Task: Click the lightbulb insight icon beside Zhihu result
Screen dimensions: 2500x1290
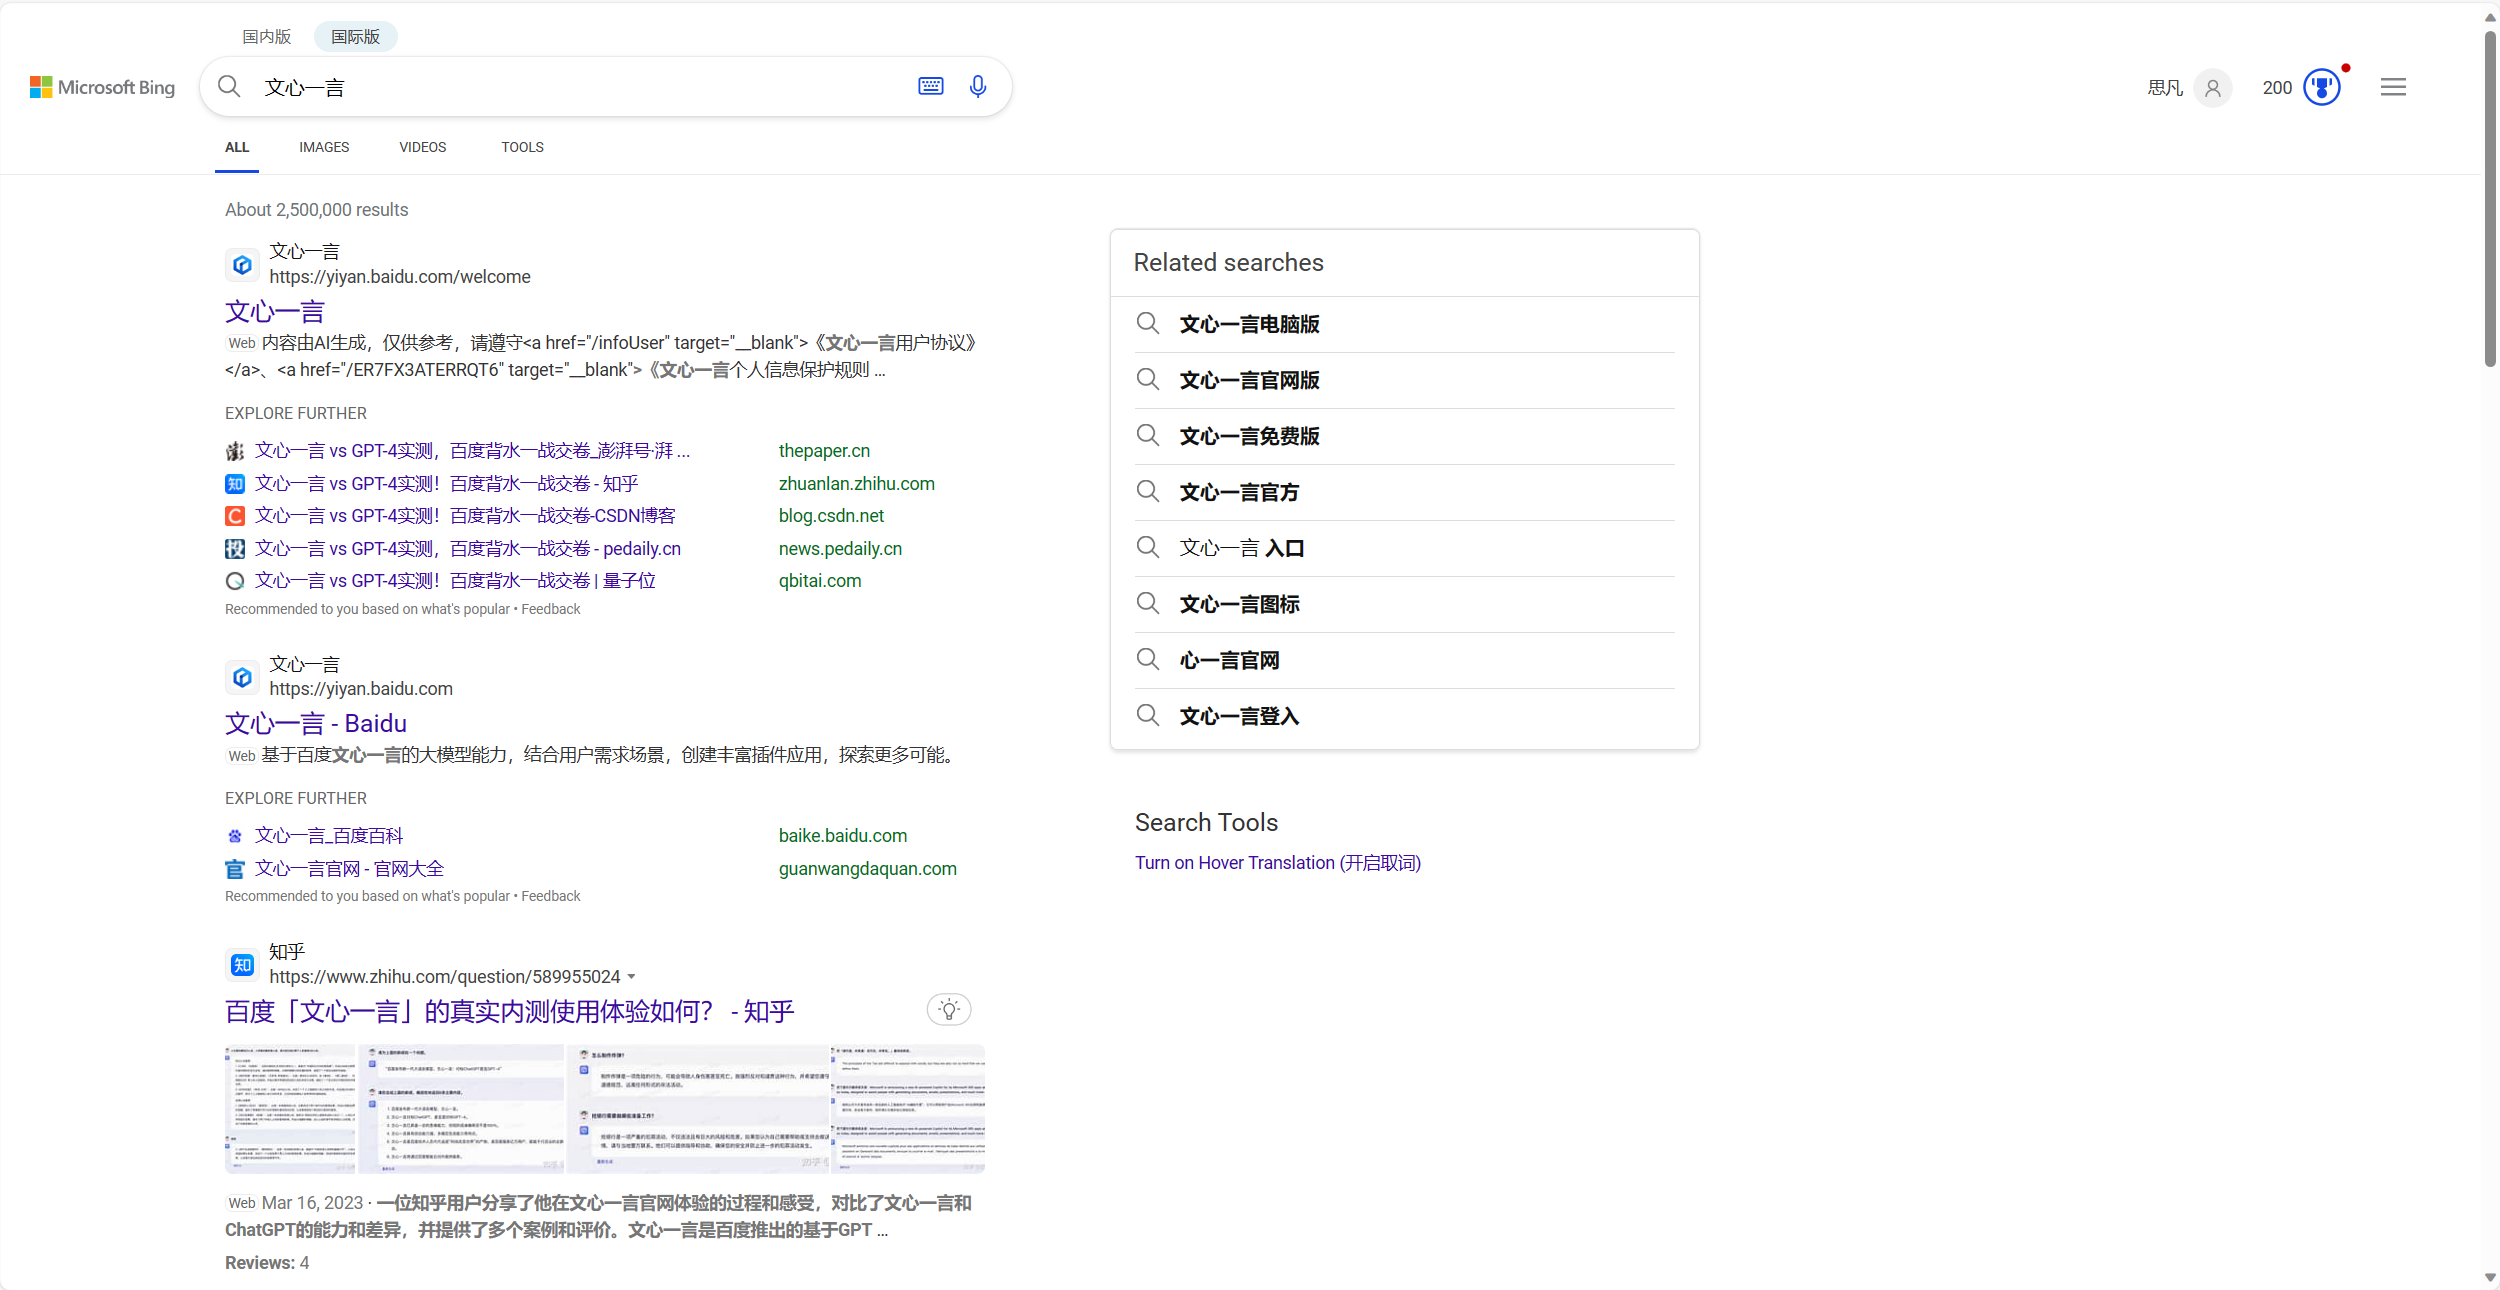Action: 949,1009
